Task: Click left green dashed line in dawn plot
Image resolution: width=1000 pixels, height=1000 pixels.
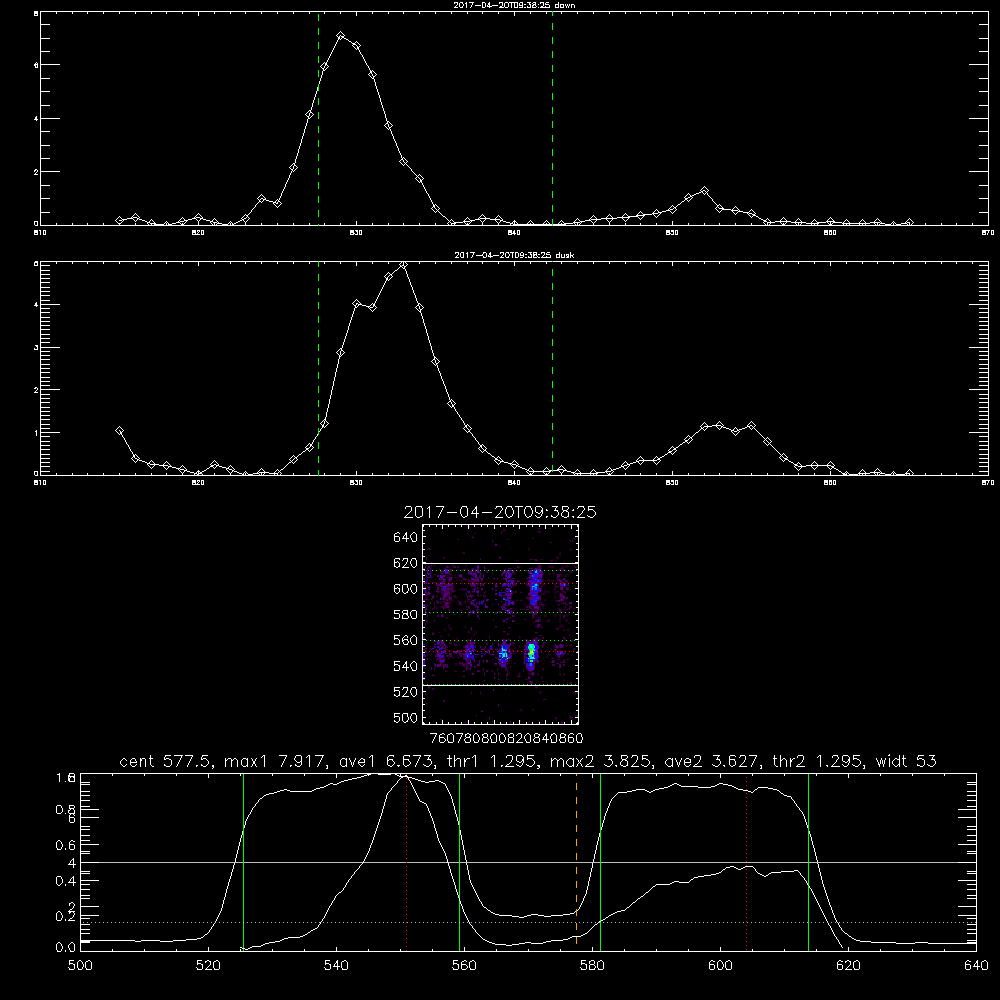Action: [x=318, y=119]
